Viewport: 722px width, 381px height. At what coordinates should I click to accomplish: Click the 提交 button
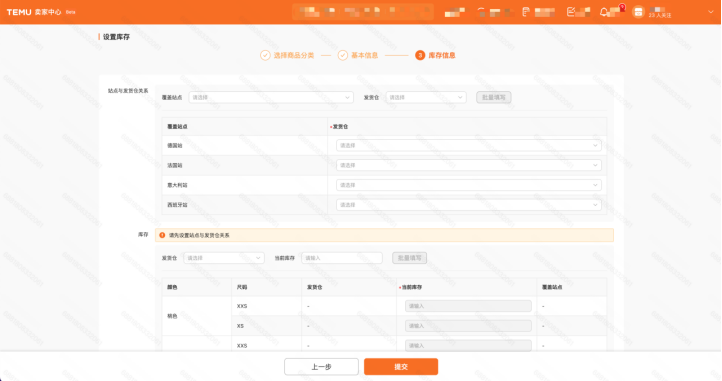[x=401, y=367]
